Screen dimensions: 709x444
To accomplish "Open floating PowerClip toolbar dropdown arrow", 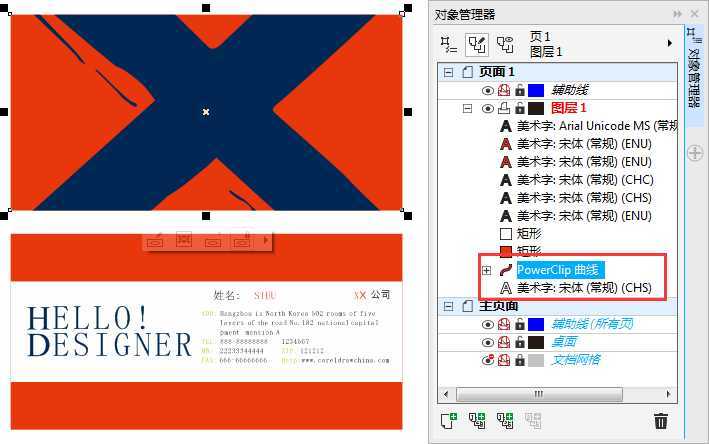I will 266,240.
